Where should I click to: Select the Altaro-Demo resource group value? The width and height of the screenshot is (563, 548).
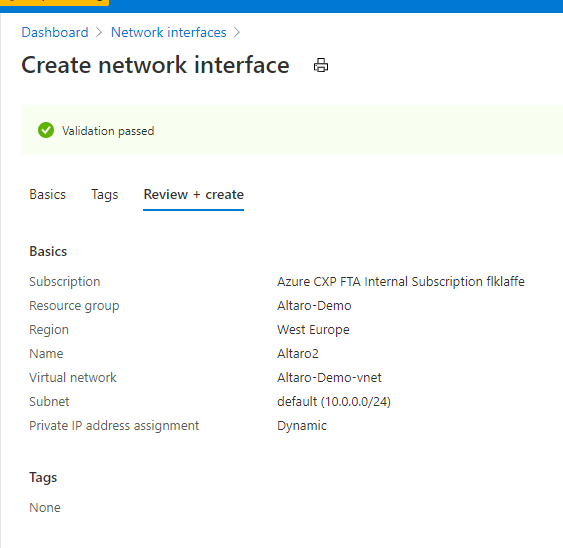point(314,306)
